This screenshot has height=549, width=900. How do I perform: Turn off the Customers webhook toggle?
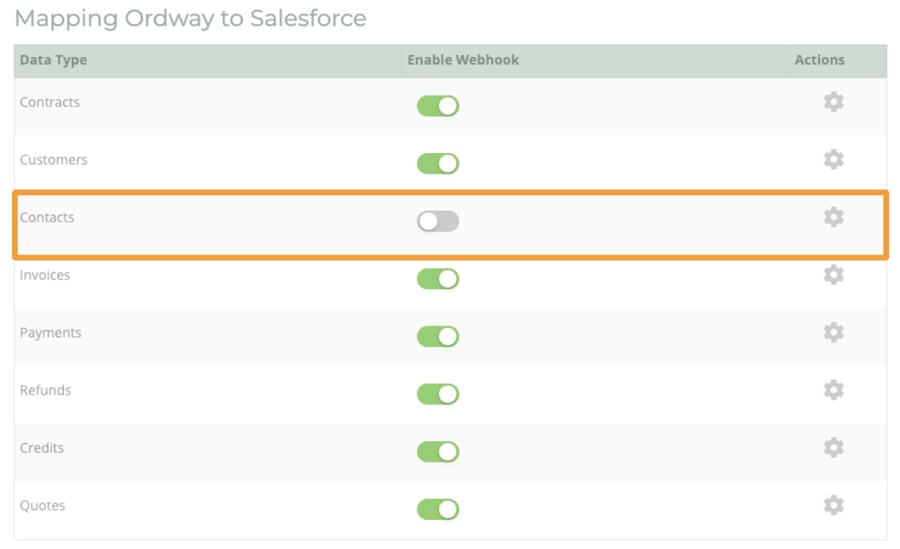coord(438,164)
